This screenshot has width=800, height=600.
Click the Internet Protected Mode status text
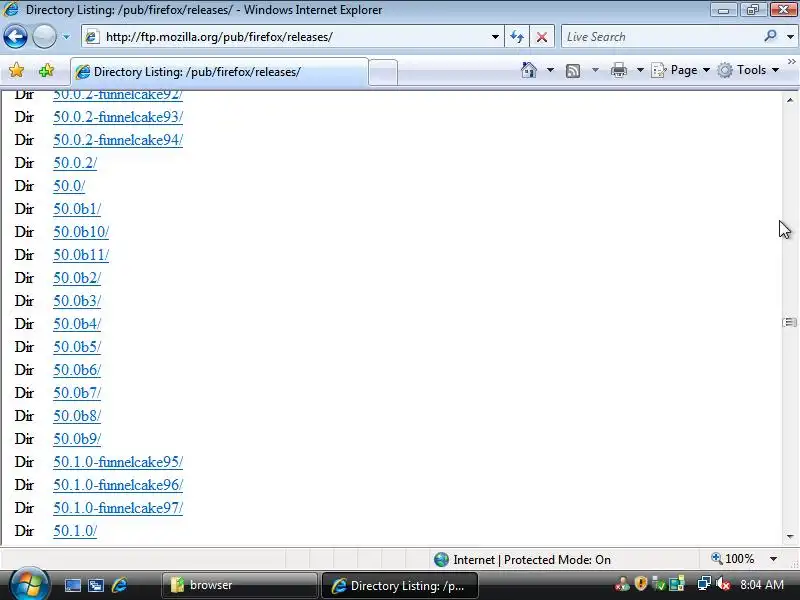pos(532,560)
